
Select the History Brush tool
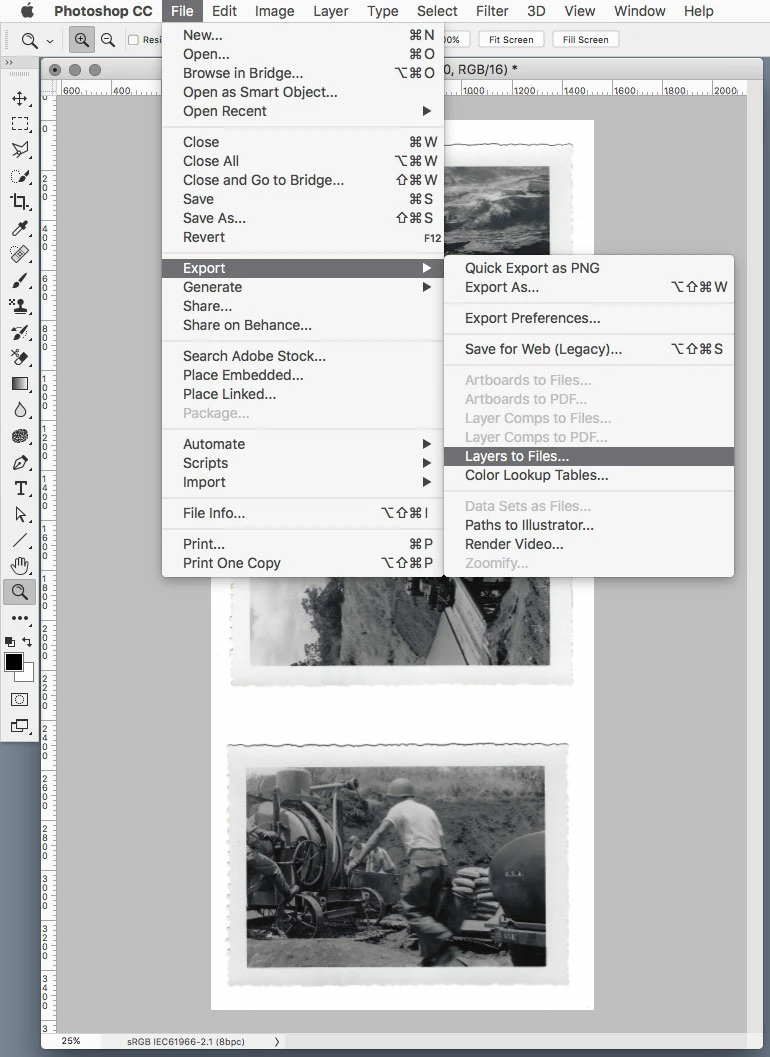[20, 332]
